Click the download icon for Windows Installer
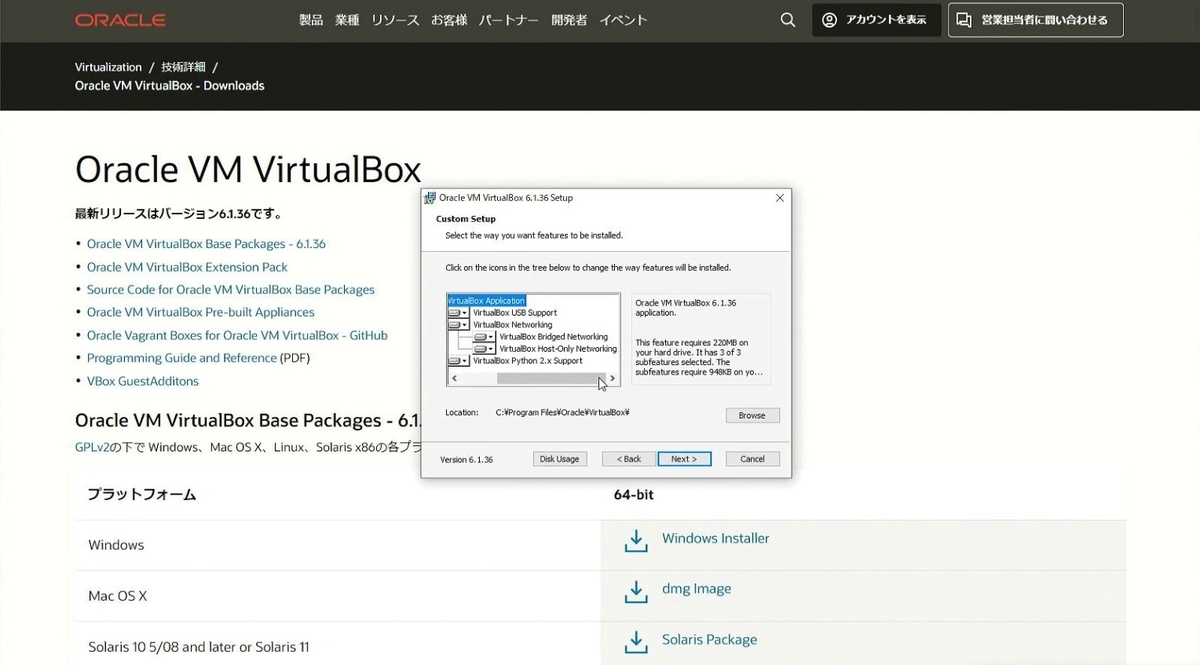This screenshot has width=1200, height=665. pyautogui.click(x=635, y=541)
